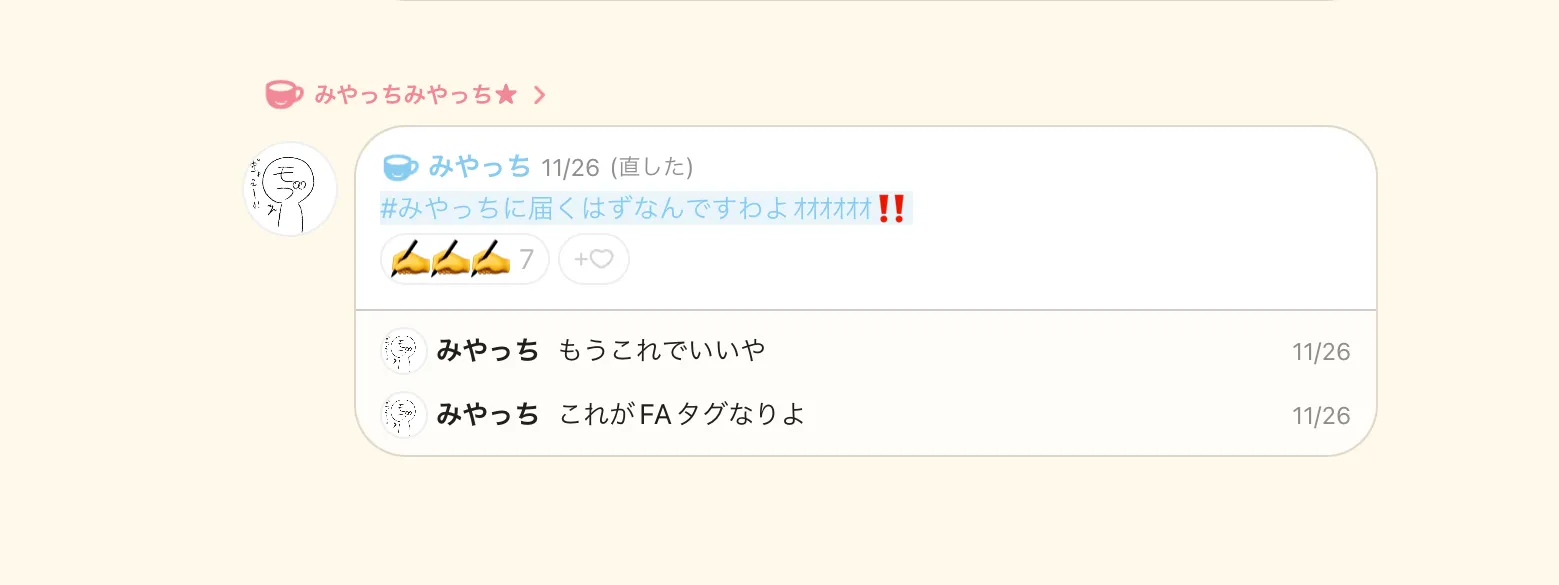1559x585 pixels.
Task: Click the post's 11/26 date next to the author name
Action: click(x=571, y=168)
